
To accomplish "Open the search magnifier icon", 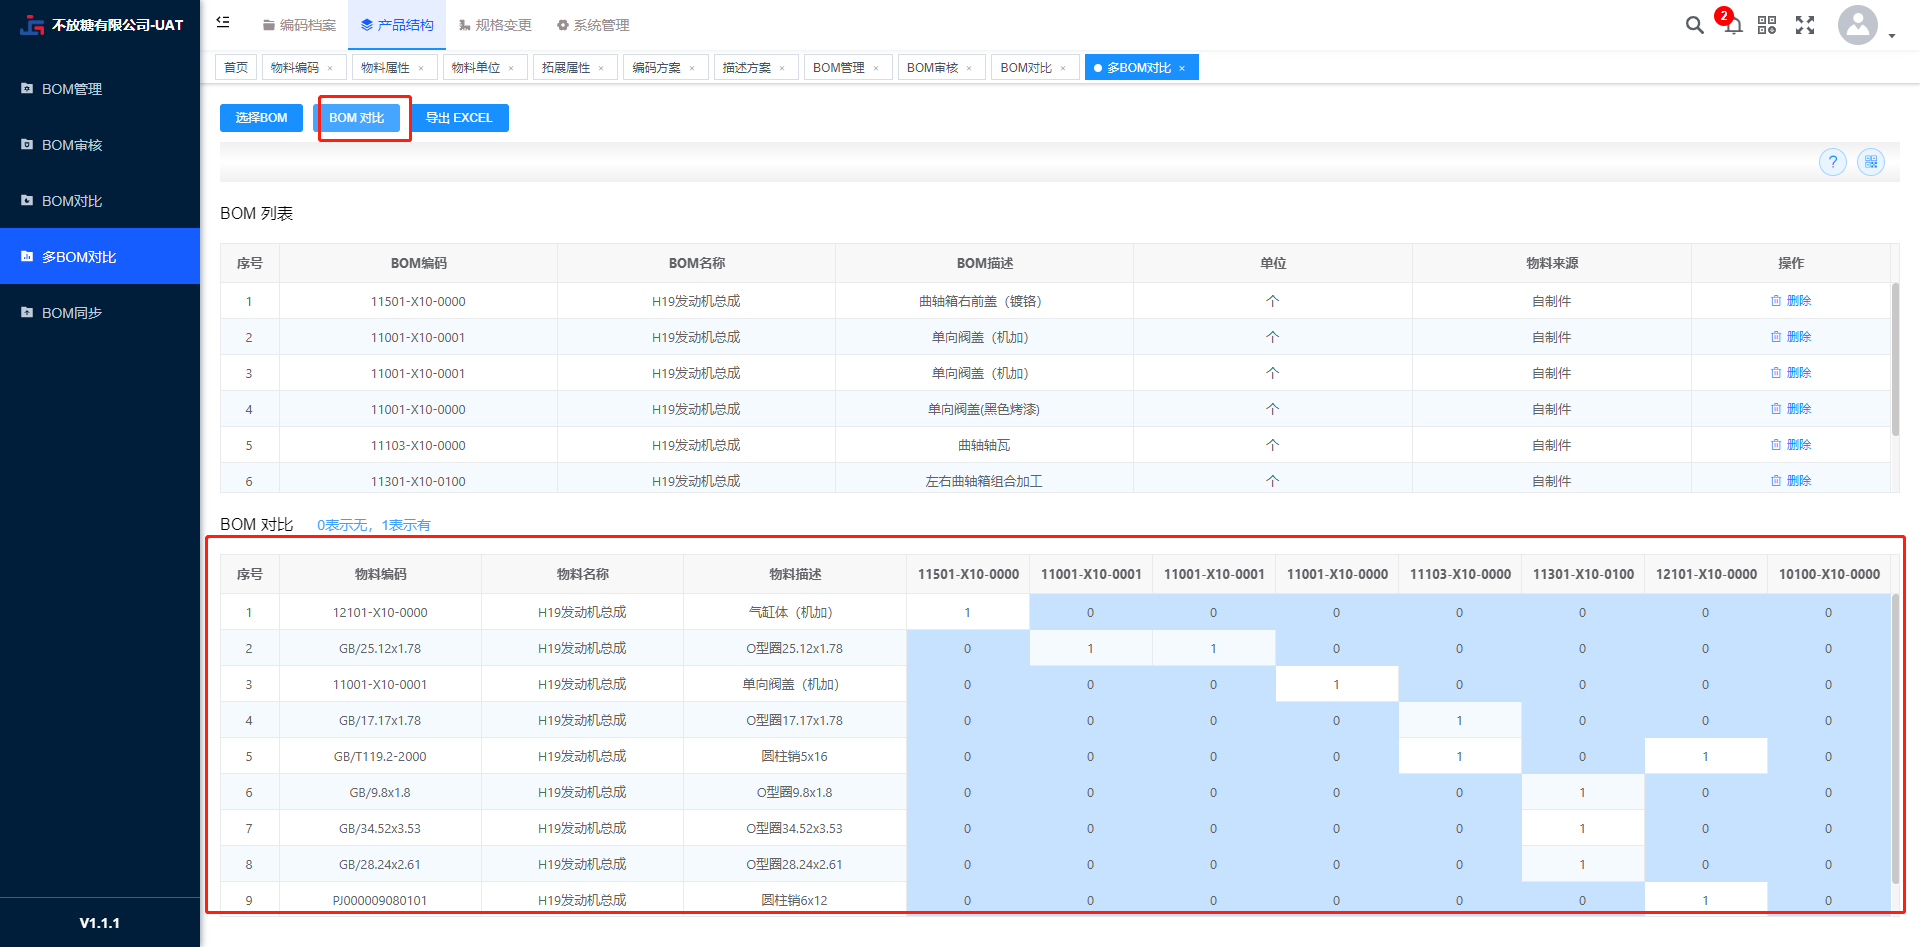I will point(1694,25).
